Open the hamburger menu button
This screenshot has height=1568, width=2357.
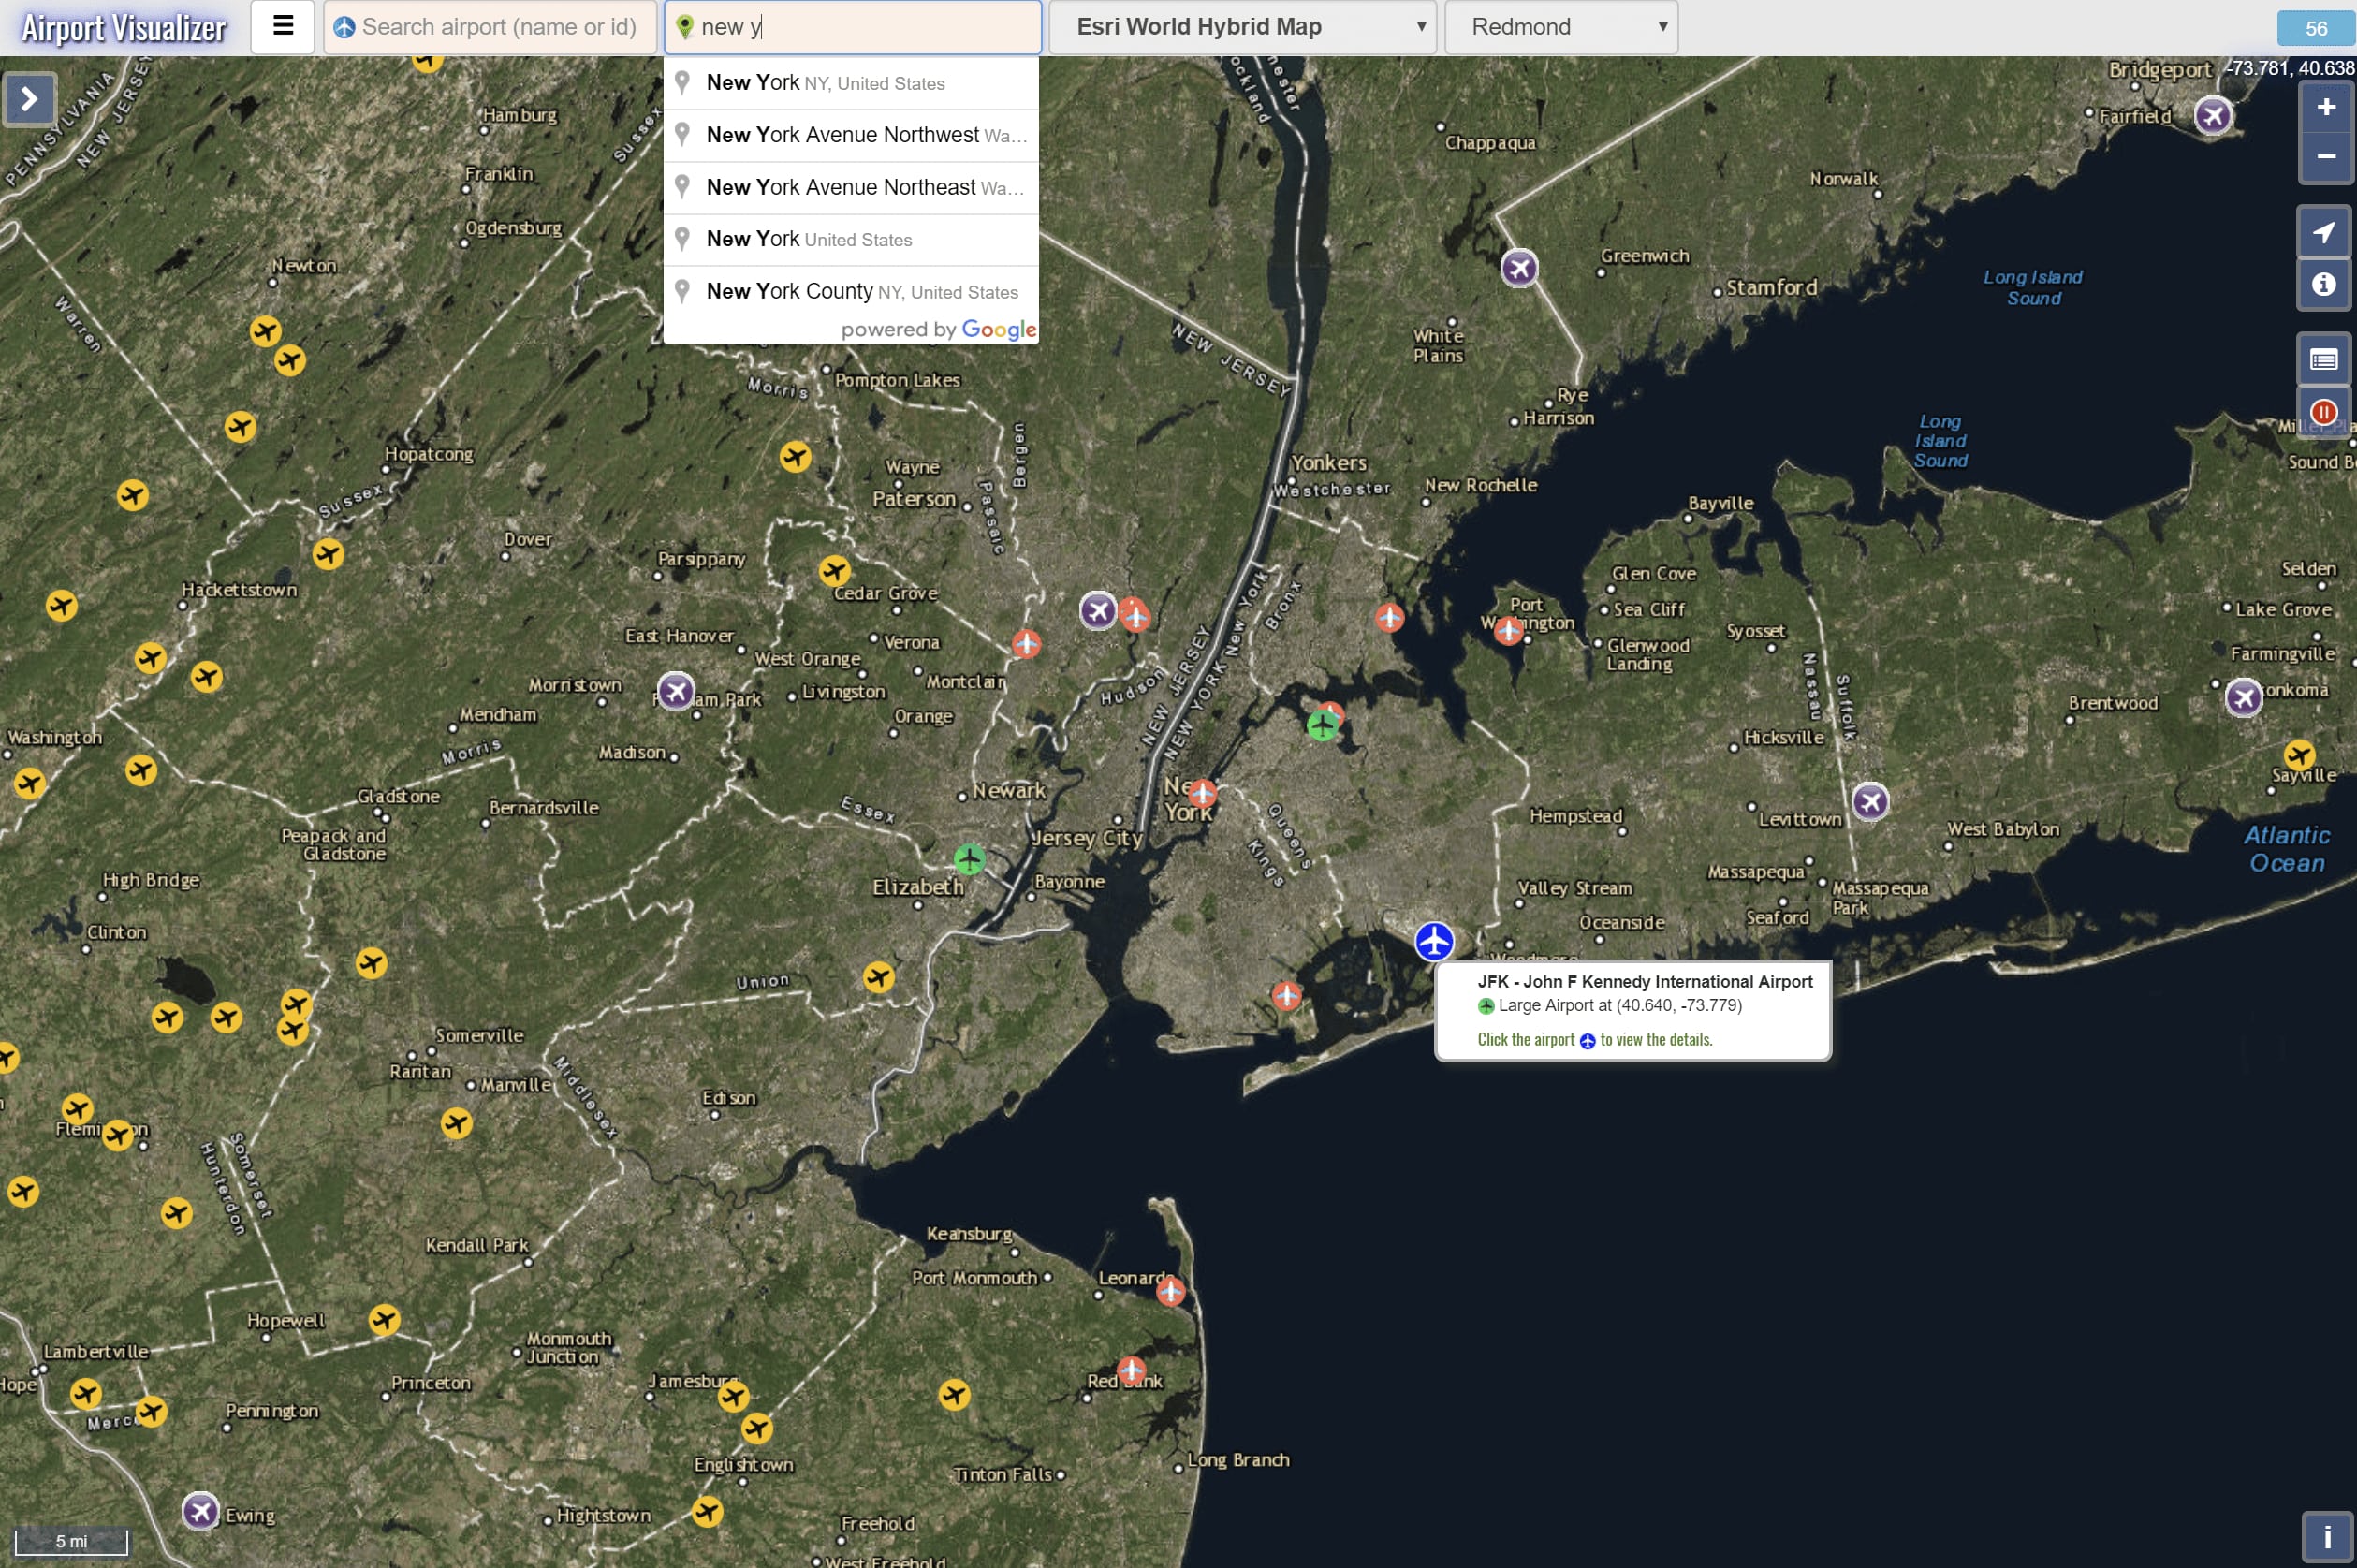(x=283, y=27)
